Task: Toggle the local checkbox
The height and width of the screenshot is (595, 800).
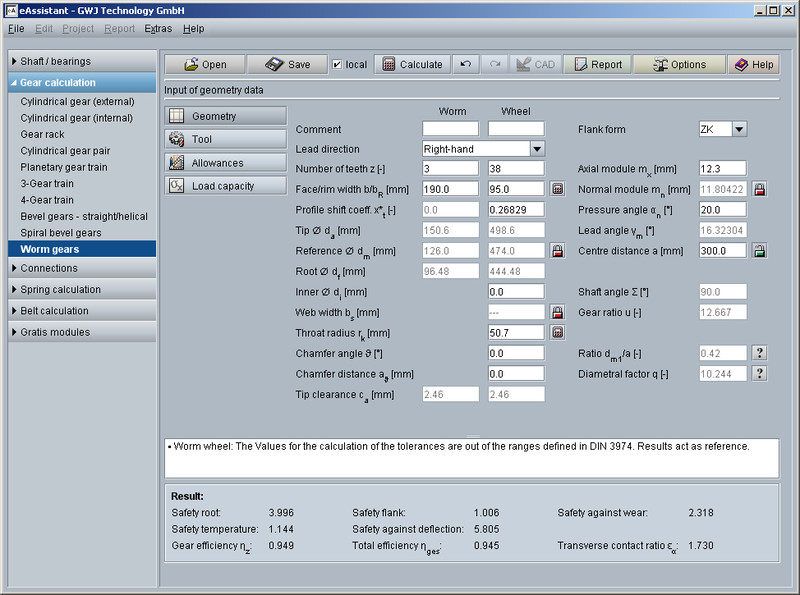Action: pyautogui.click(x=337, y=64)
